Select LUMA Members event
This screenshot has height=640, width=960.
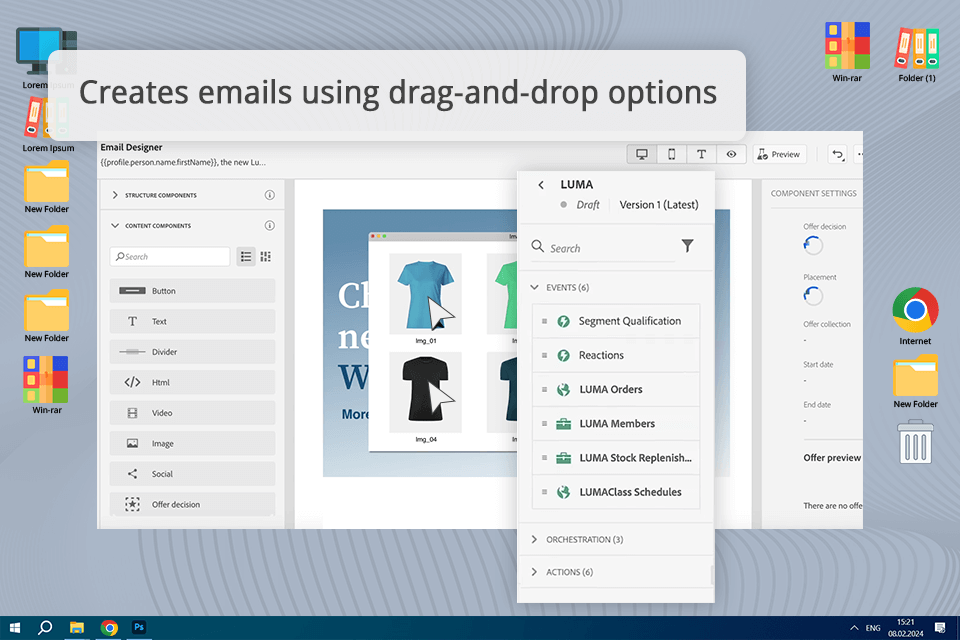point(616,424)
